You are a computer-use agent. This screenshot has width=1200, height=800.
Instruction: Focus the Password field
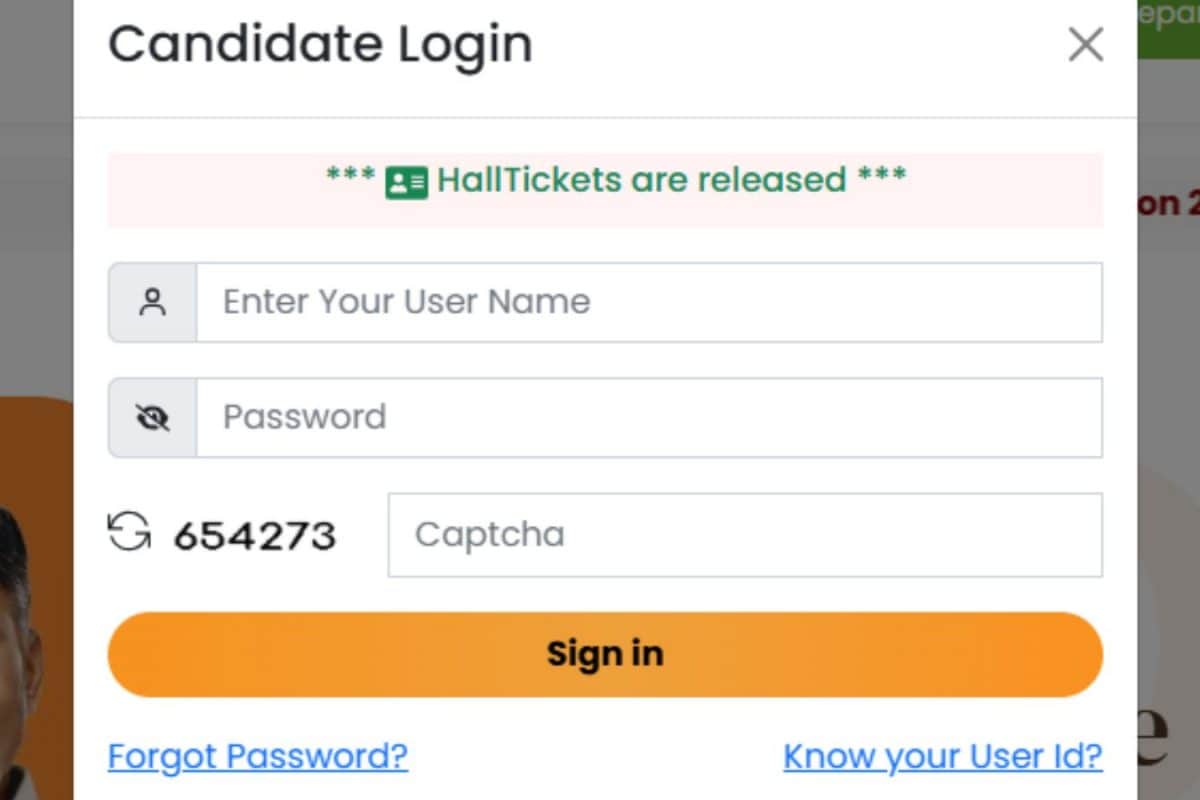[649, 417]
